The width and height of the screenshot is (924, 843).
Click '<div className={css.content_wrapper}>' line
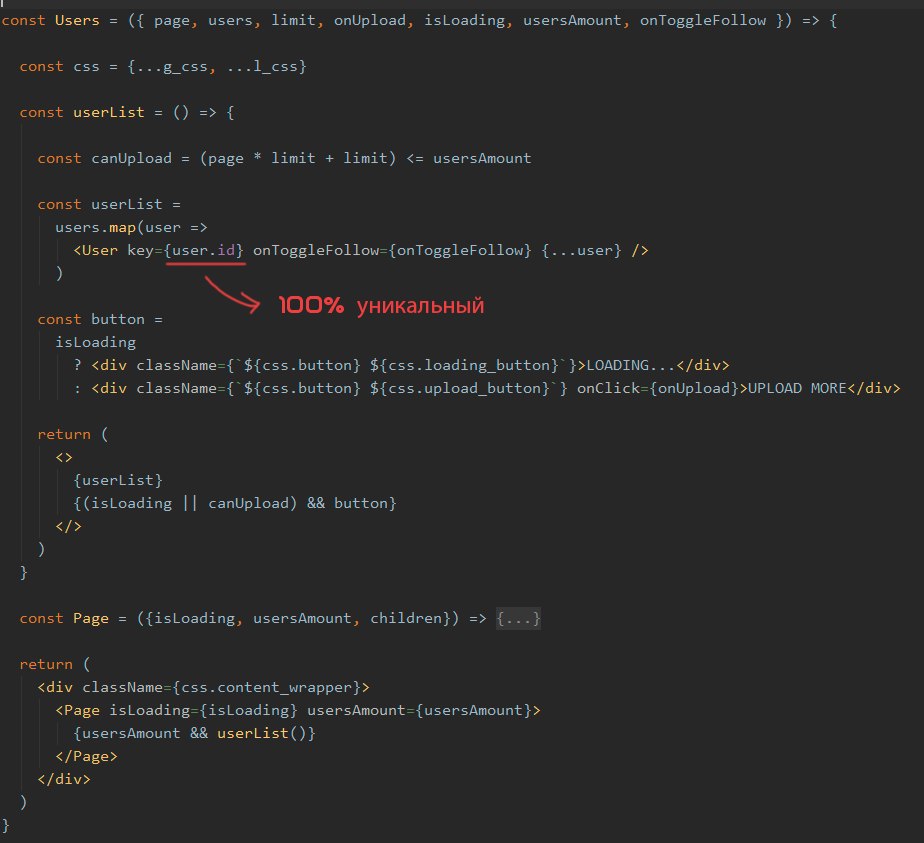click(x=203, y=687)
